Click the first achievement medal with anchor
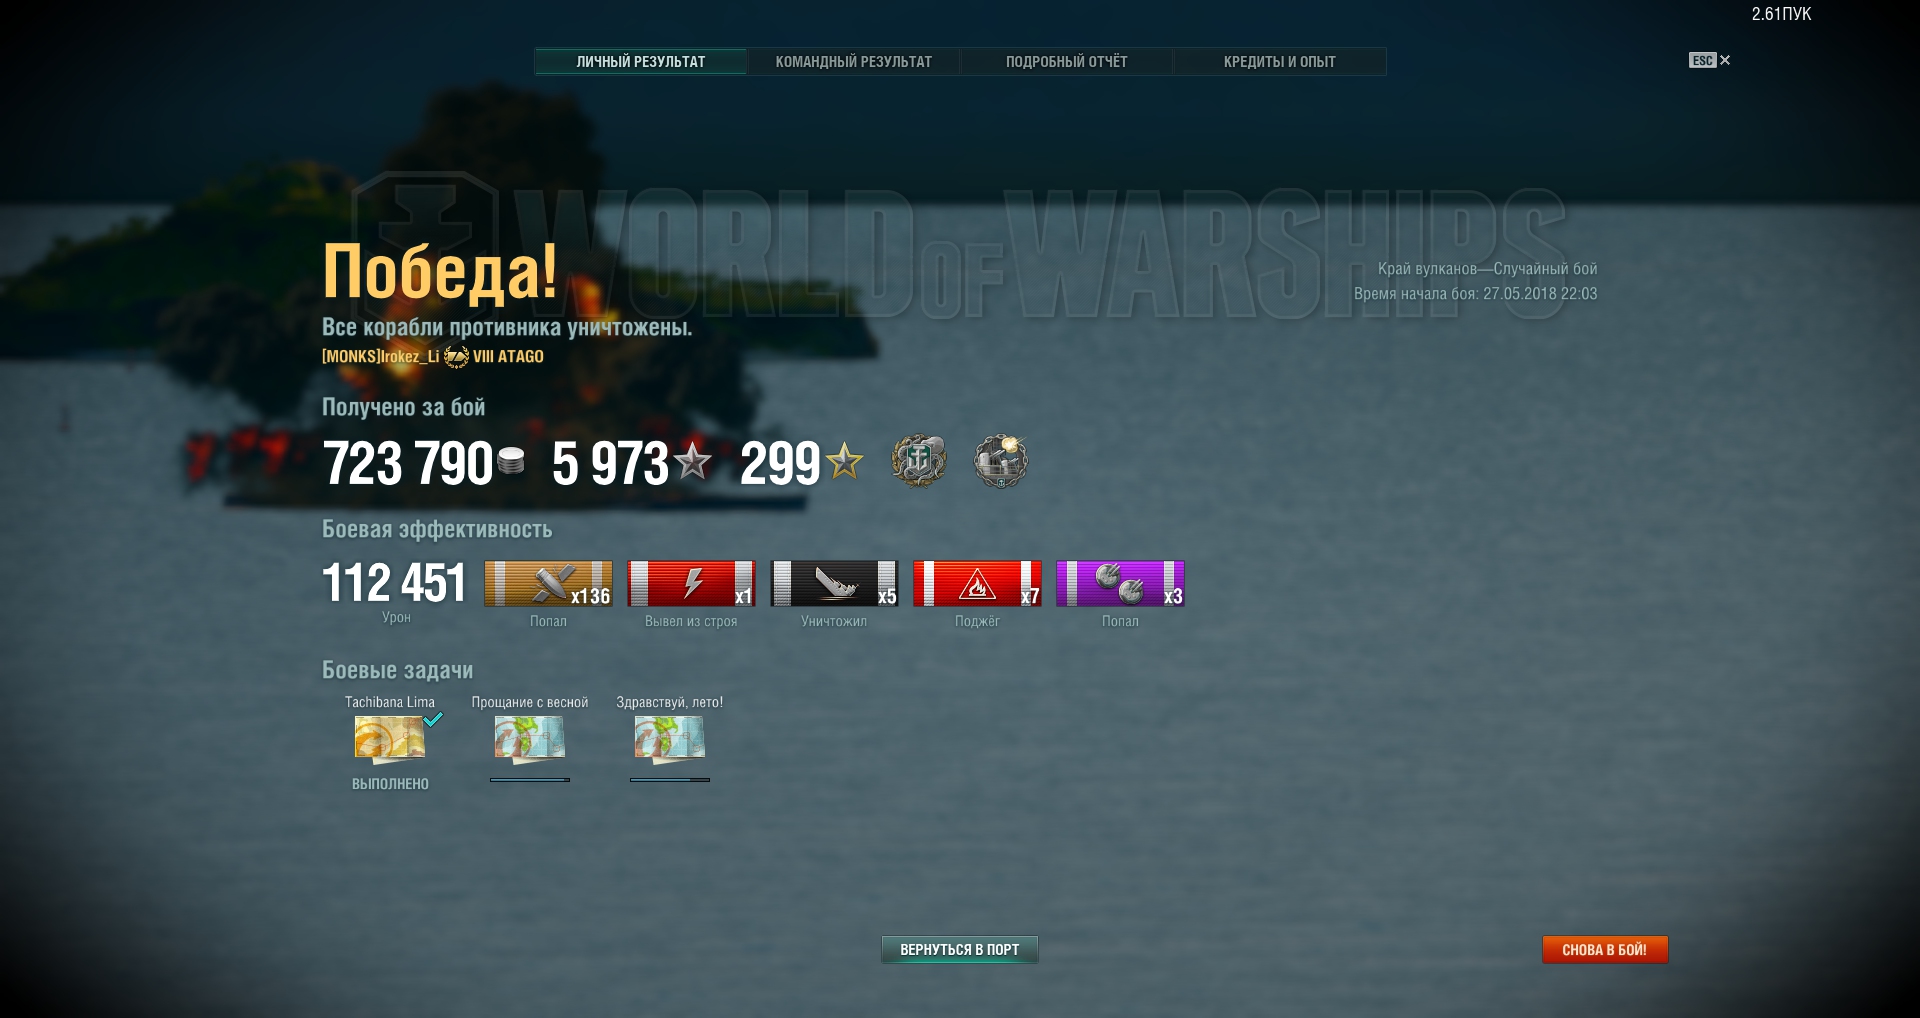This screenshot has height=1018, width=1920. click(x=919, y=461)
